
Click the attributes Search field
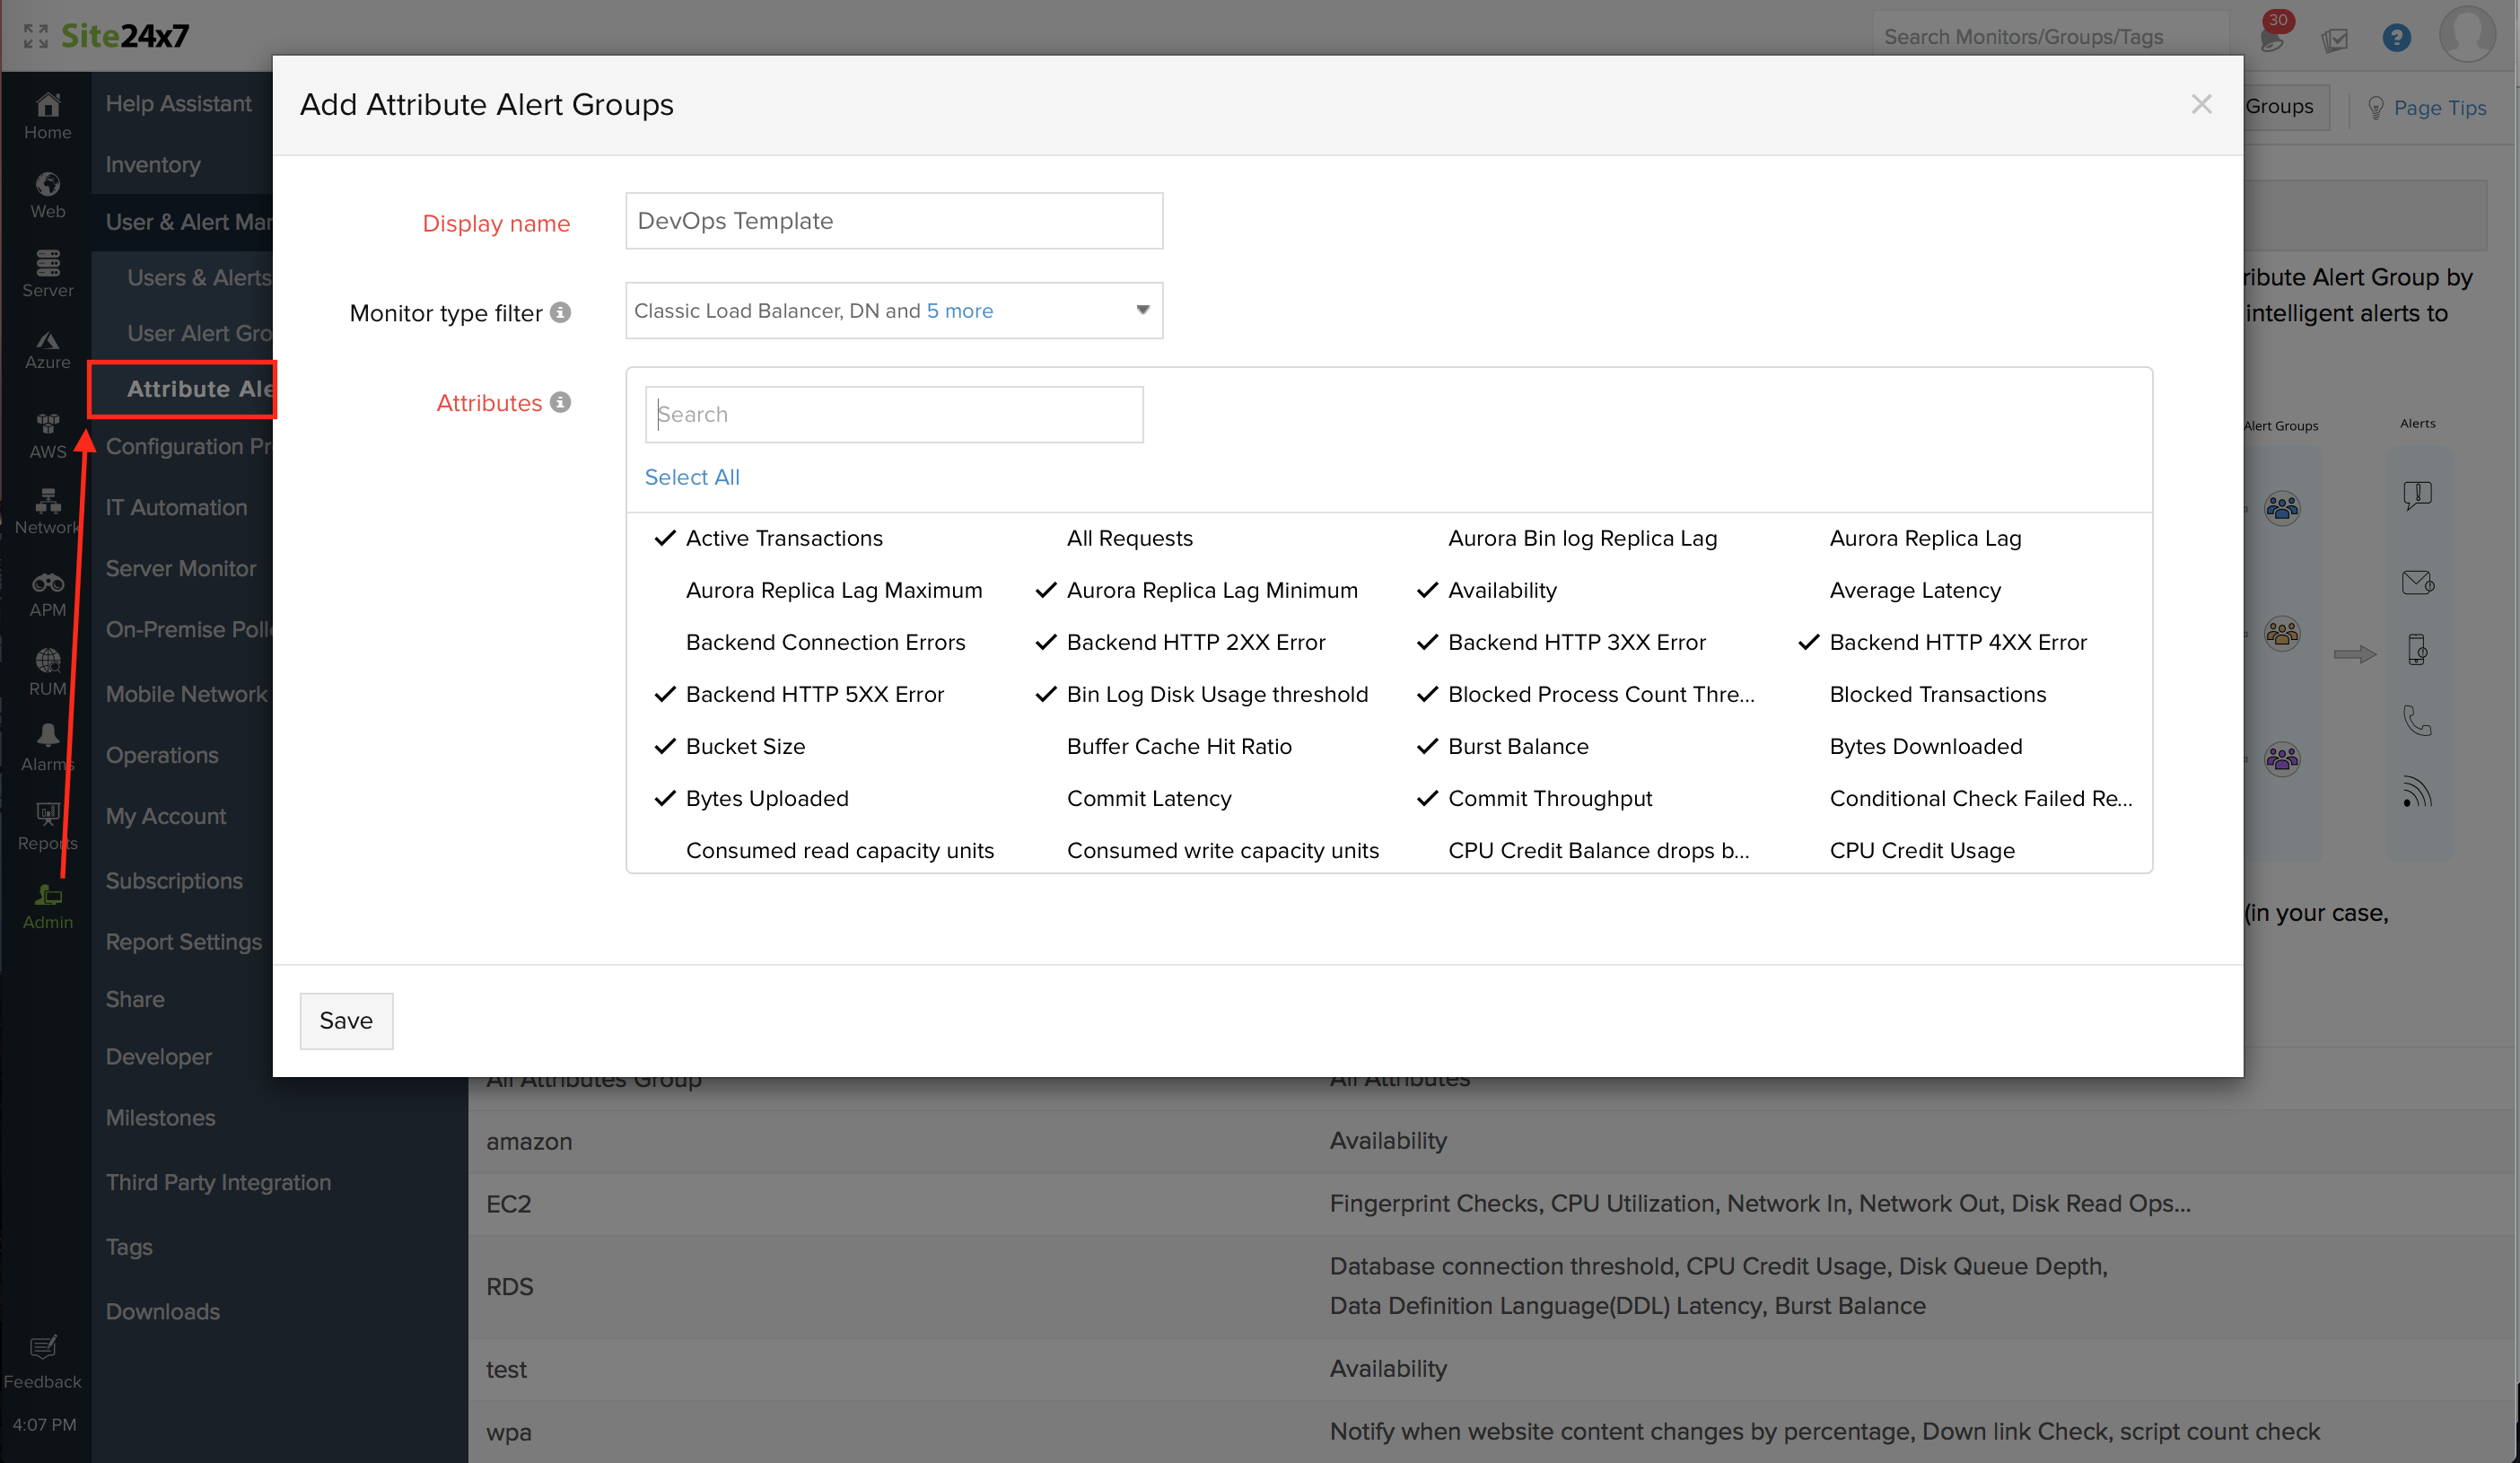893,414
